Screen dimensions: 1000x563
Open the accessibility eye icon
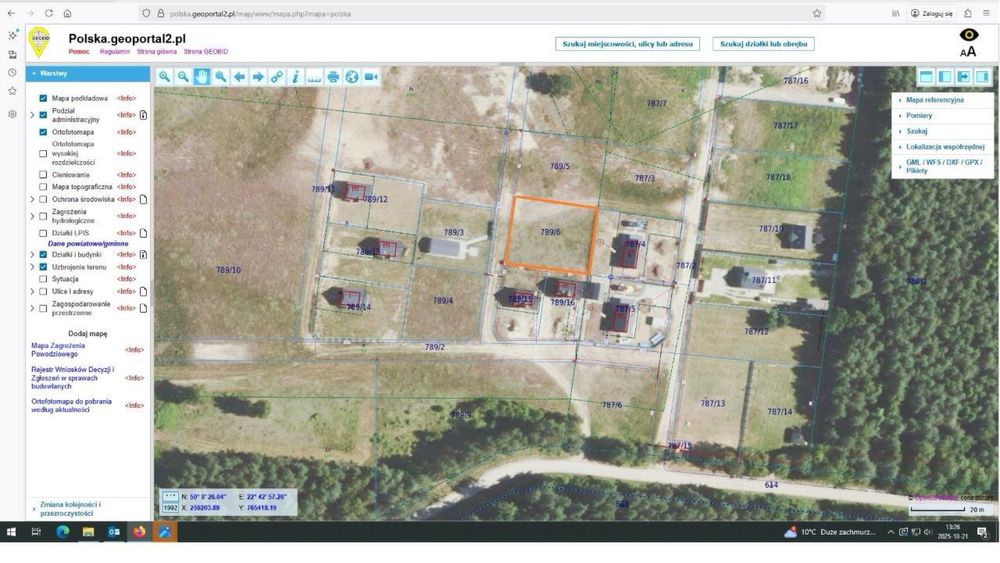[969, 35]
